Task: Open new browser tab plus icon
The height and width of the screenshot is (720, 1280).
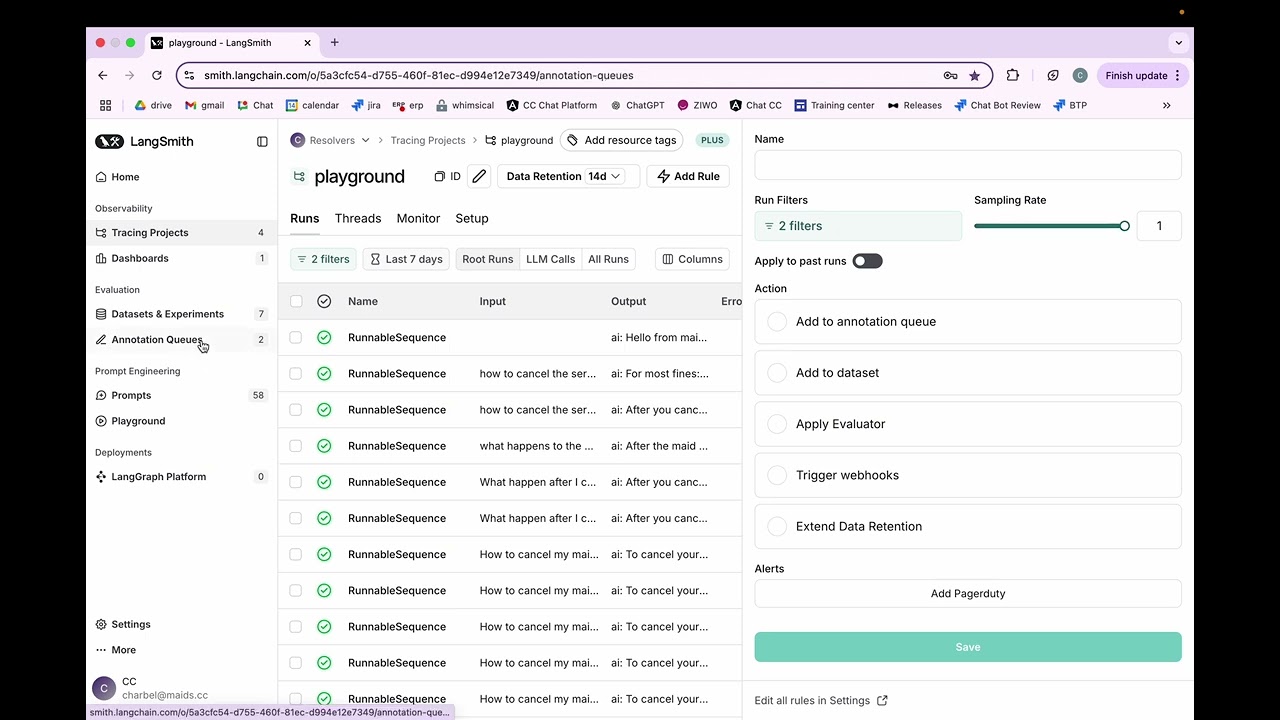Action: (335, 43)
